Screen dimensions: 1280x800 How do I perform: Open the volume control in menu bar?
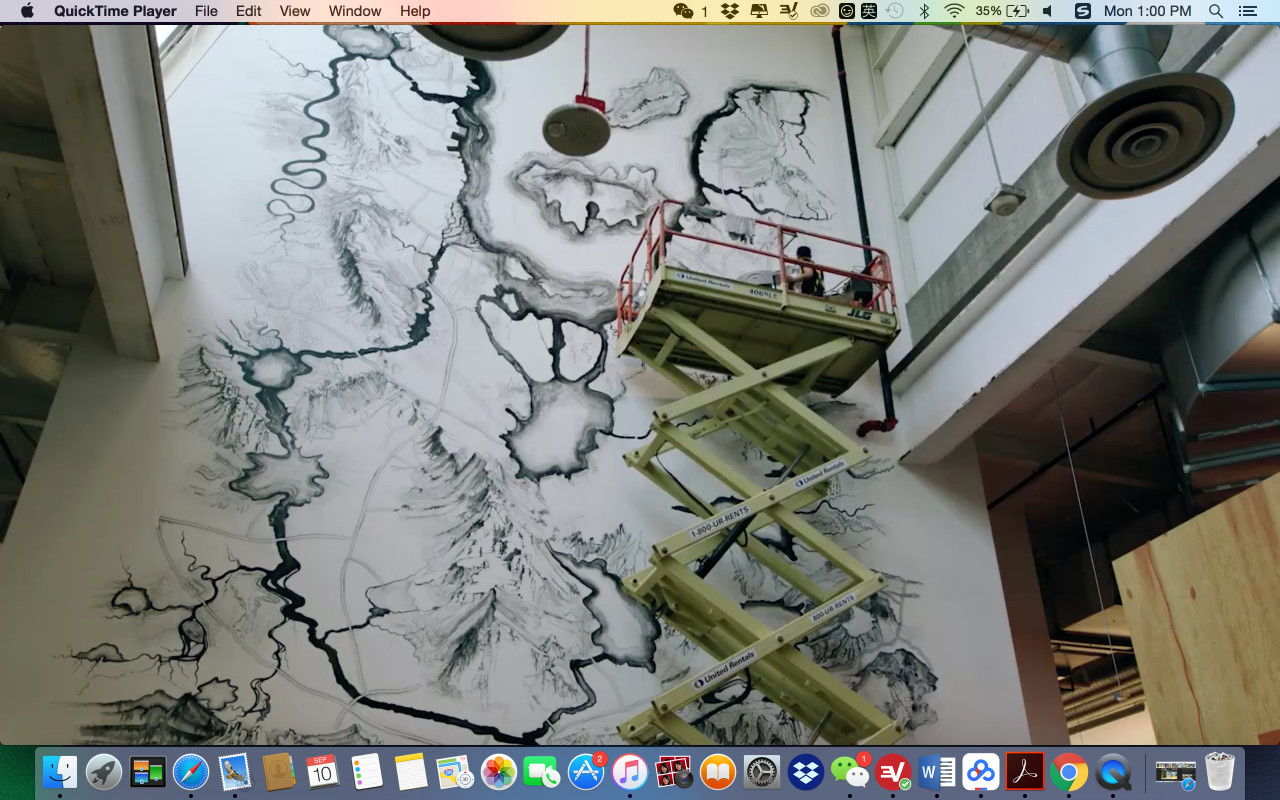coord(1047,11)
